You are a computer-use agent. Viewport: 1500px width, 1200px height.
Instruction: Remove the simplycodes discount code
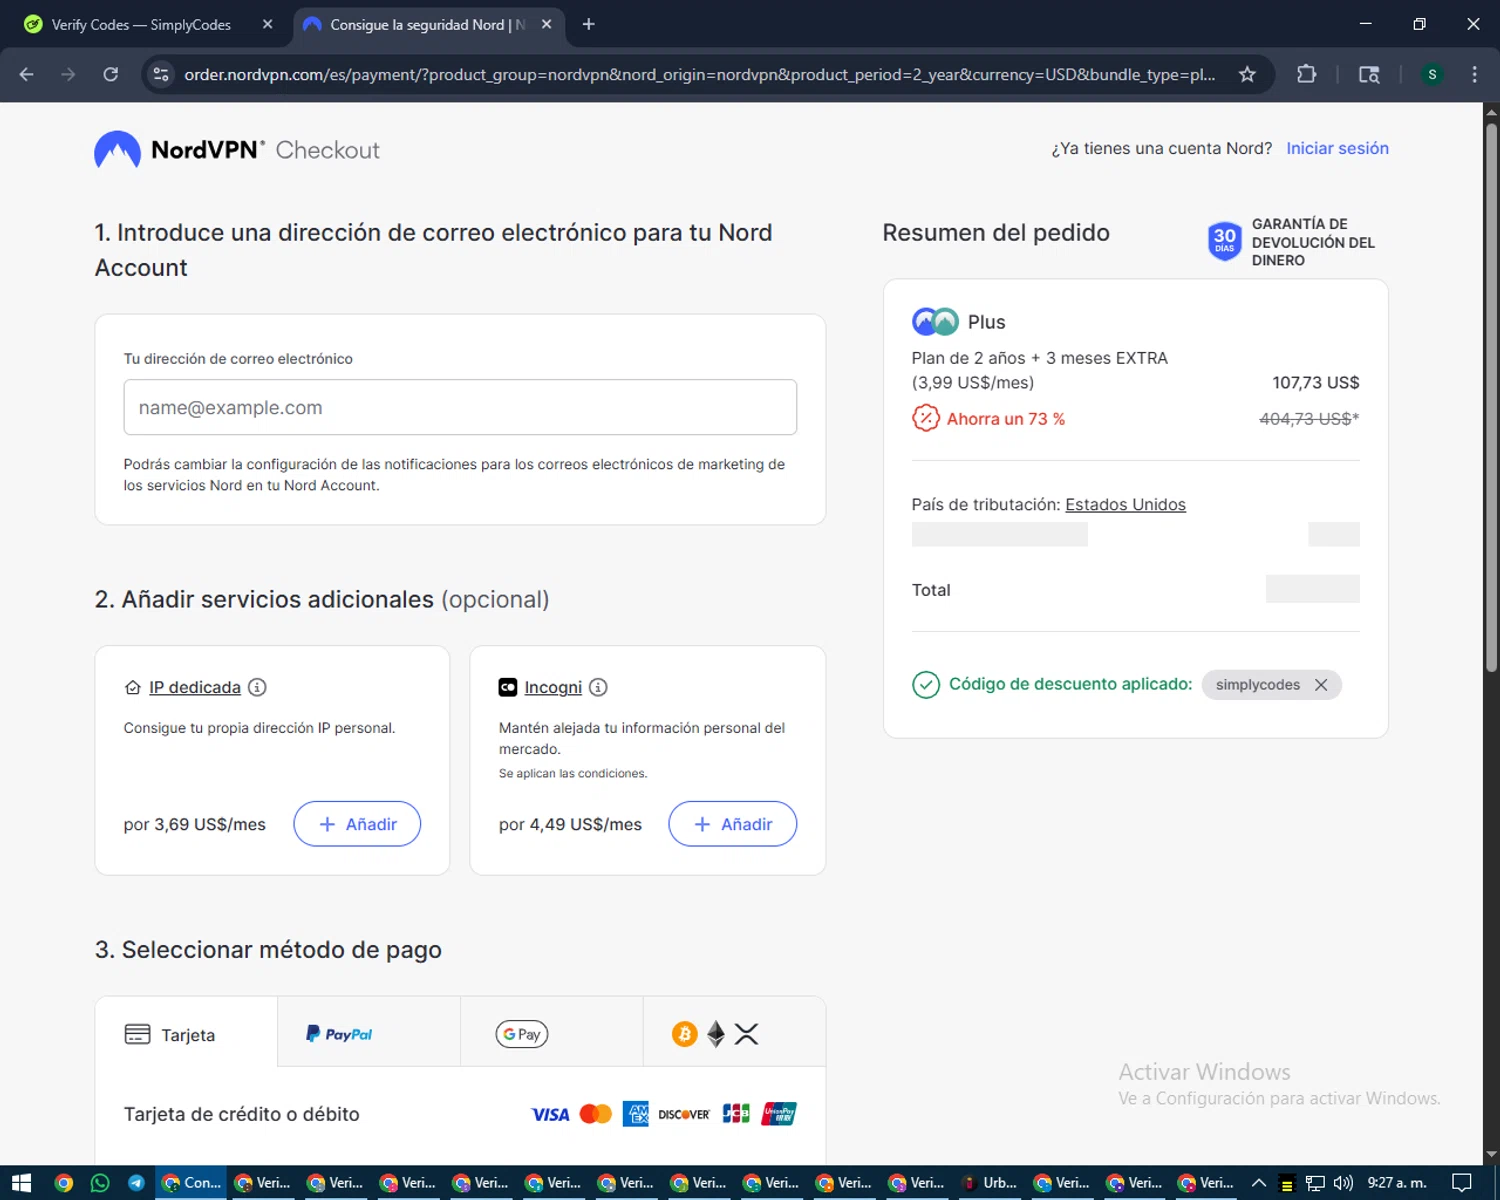point(1321,685)
